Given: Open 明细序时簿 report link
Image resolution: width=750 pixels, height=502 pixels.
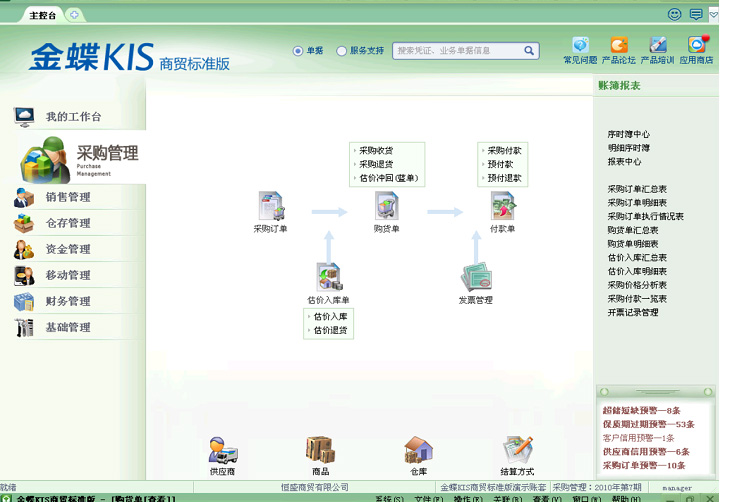Looking at the screenshot, I should click(x=629, y=148).
